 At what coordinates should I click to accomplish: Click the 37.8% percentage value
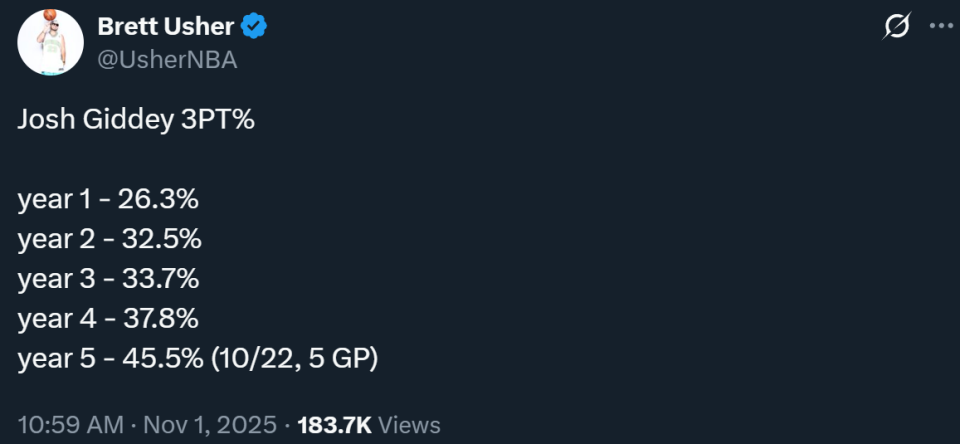pyautogui.click(x=160, y=320)
